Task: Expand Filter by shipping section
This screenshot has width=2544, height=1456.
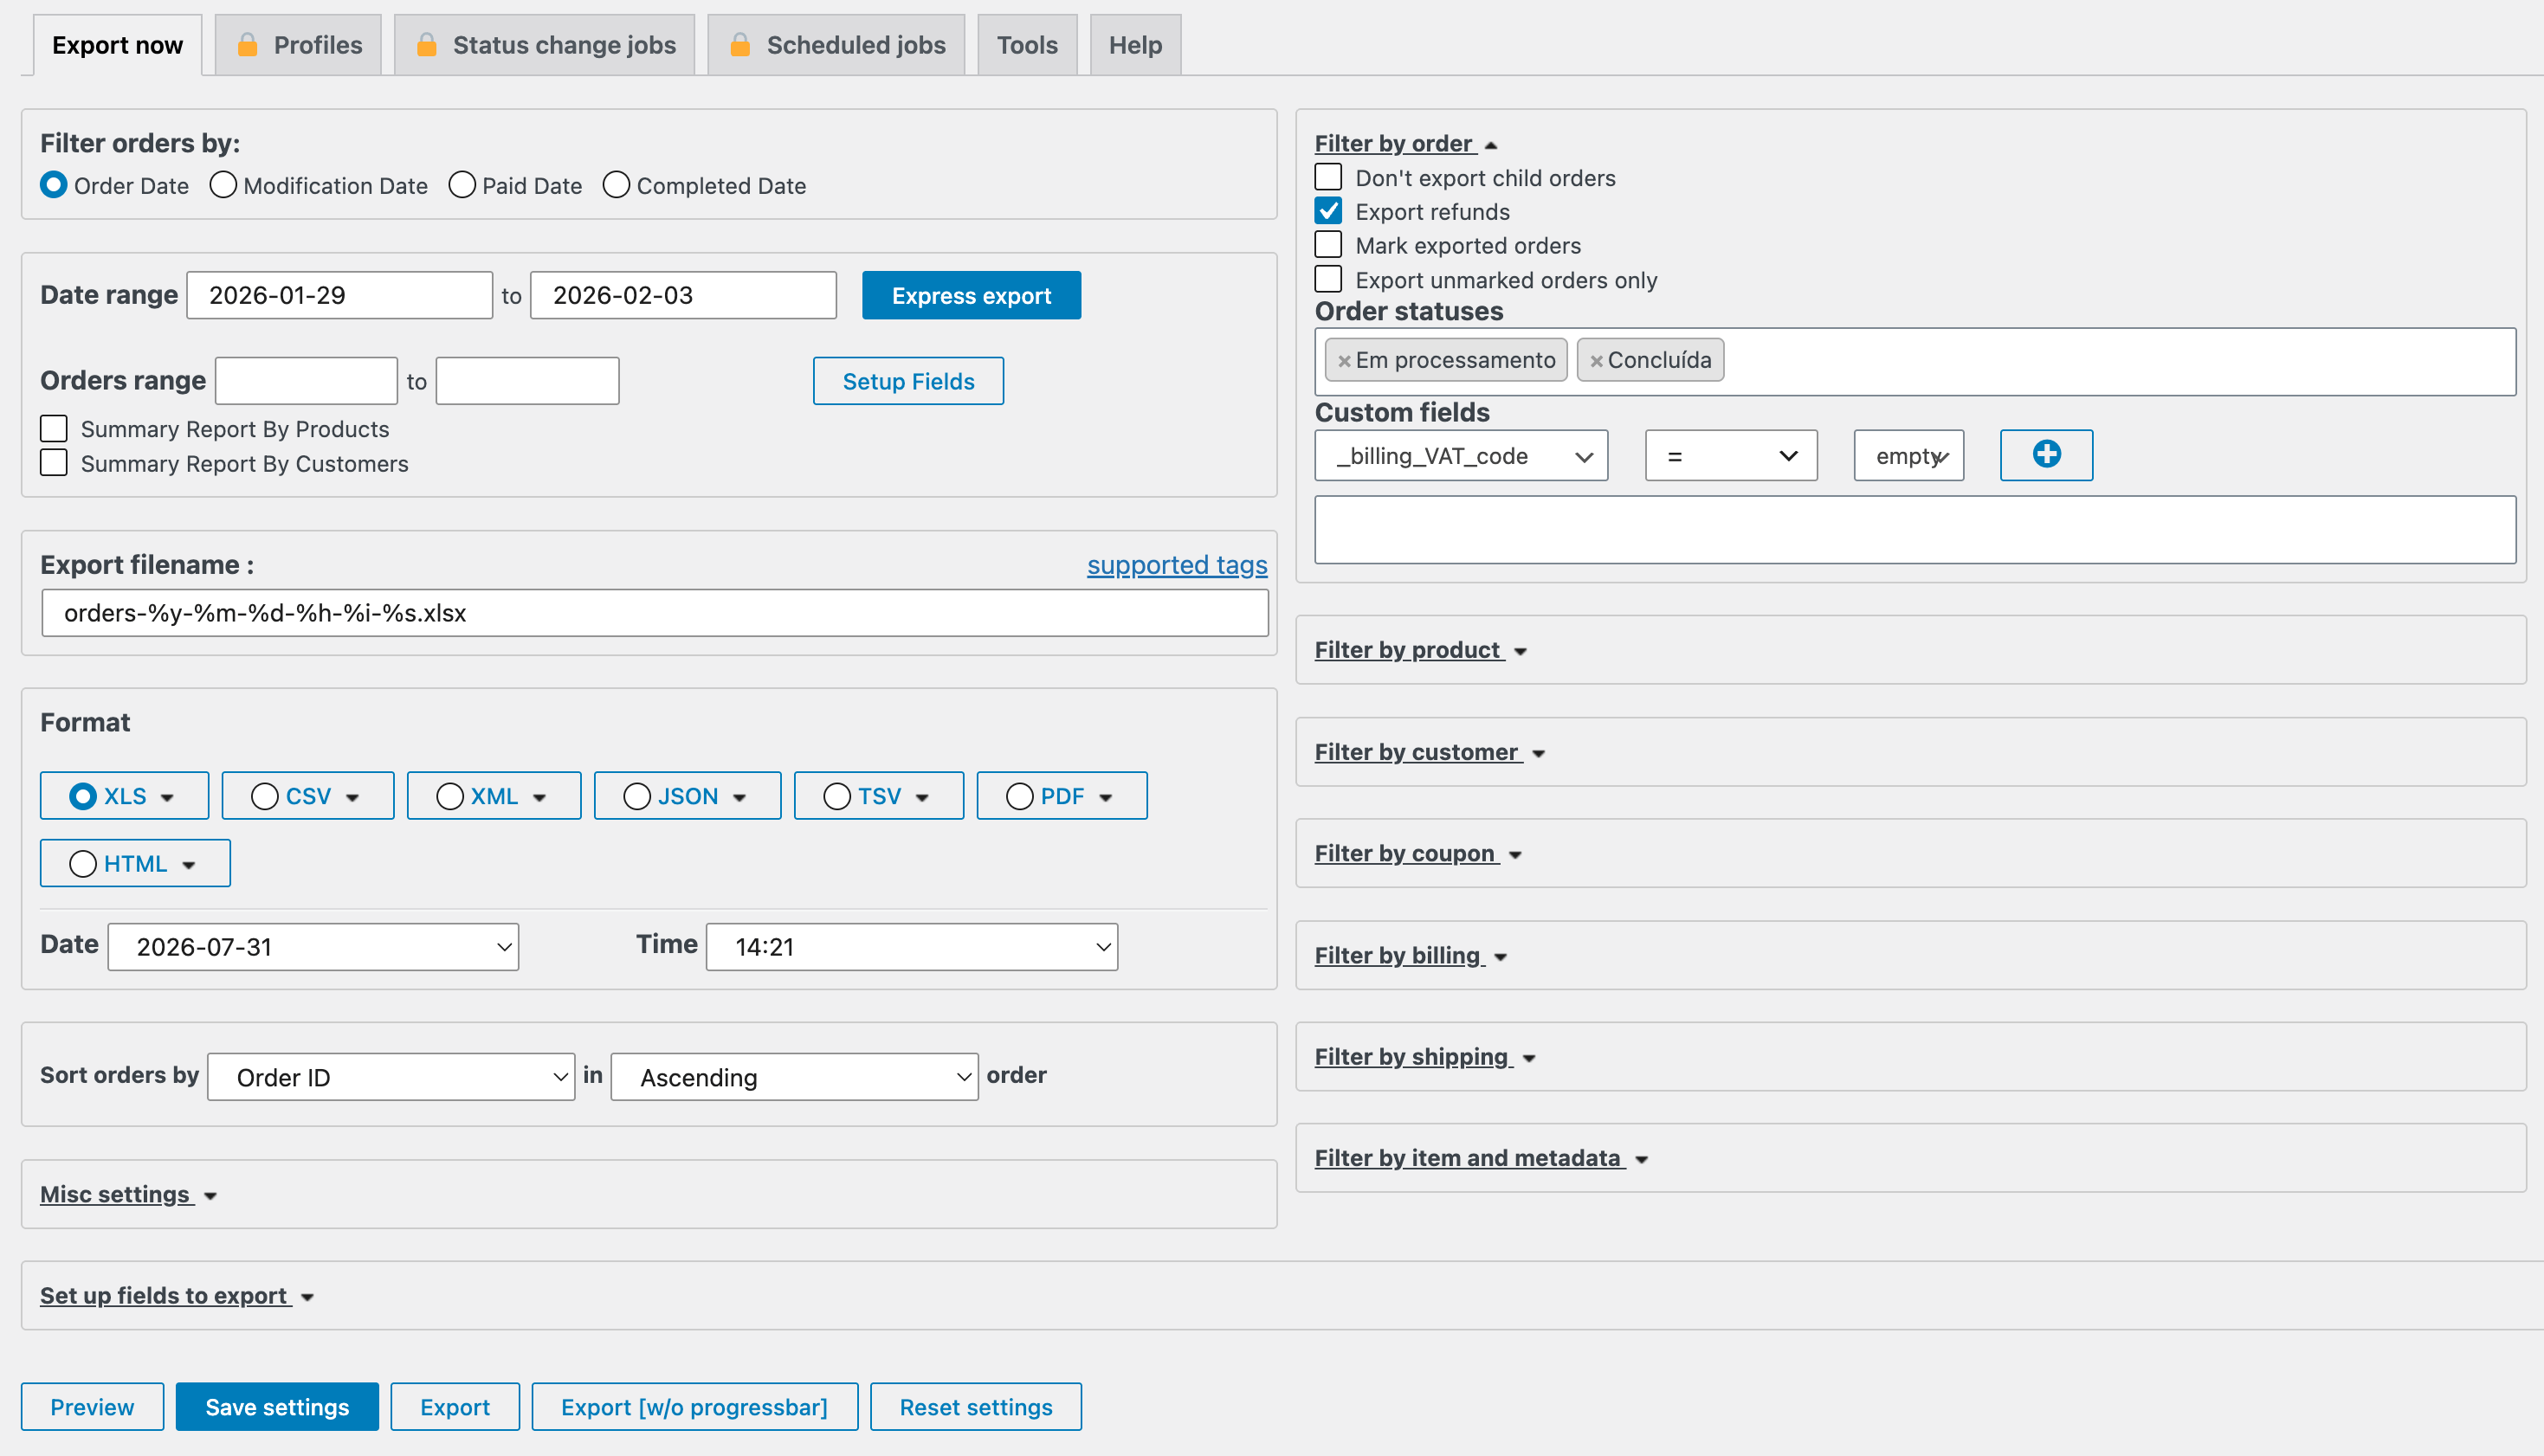Action: 1425,1057
